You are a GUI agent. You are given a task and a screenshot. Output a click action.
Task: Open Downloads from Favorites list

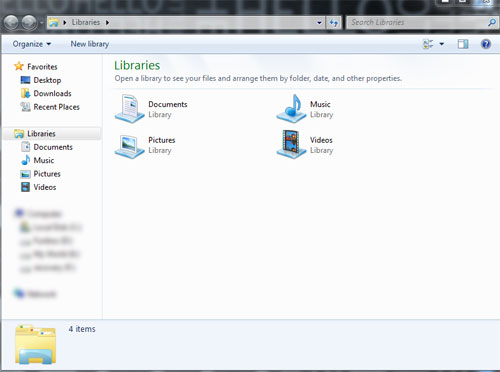[x=52, y=94]
